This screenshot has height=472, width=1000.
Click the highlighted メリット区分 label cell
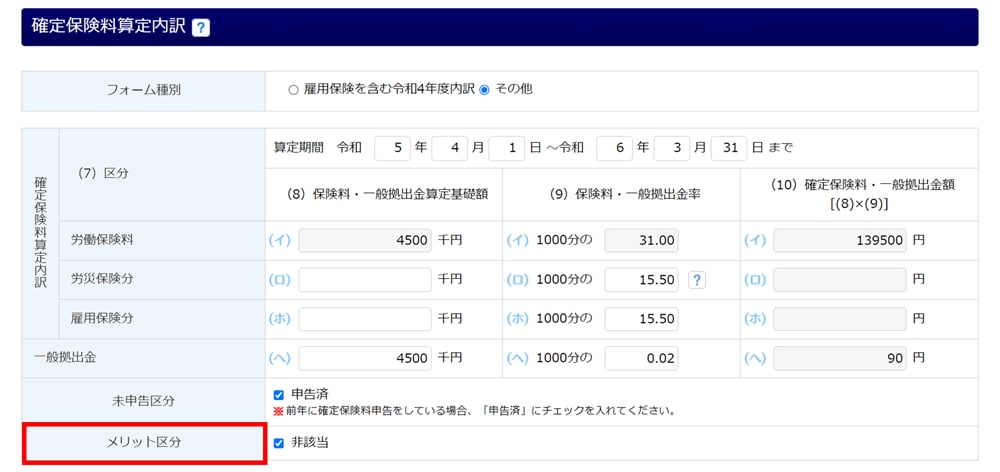(145, 443)
